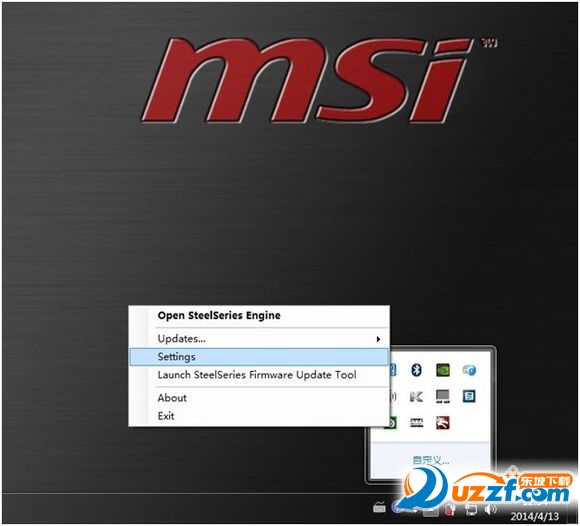Image resolution: width=580 pixels, height=526 pixels.
Task: Click the SteelSeries keyboard tray icon
Action: (417, 422)
